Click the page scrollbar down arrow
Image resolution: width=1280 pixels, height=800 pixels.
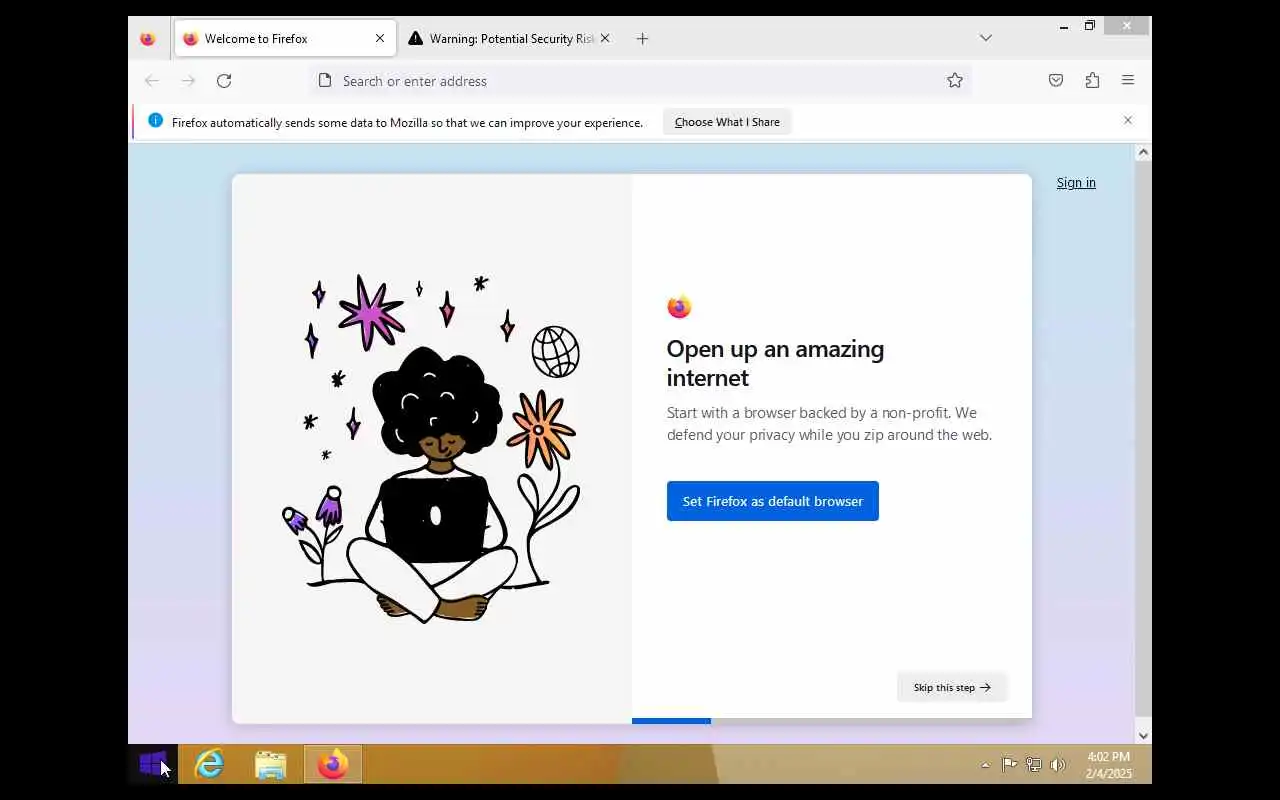pos(1143,736)
